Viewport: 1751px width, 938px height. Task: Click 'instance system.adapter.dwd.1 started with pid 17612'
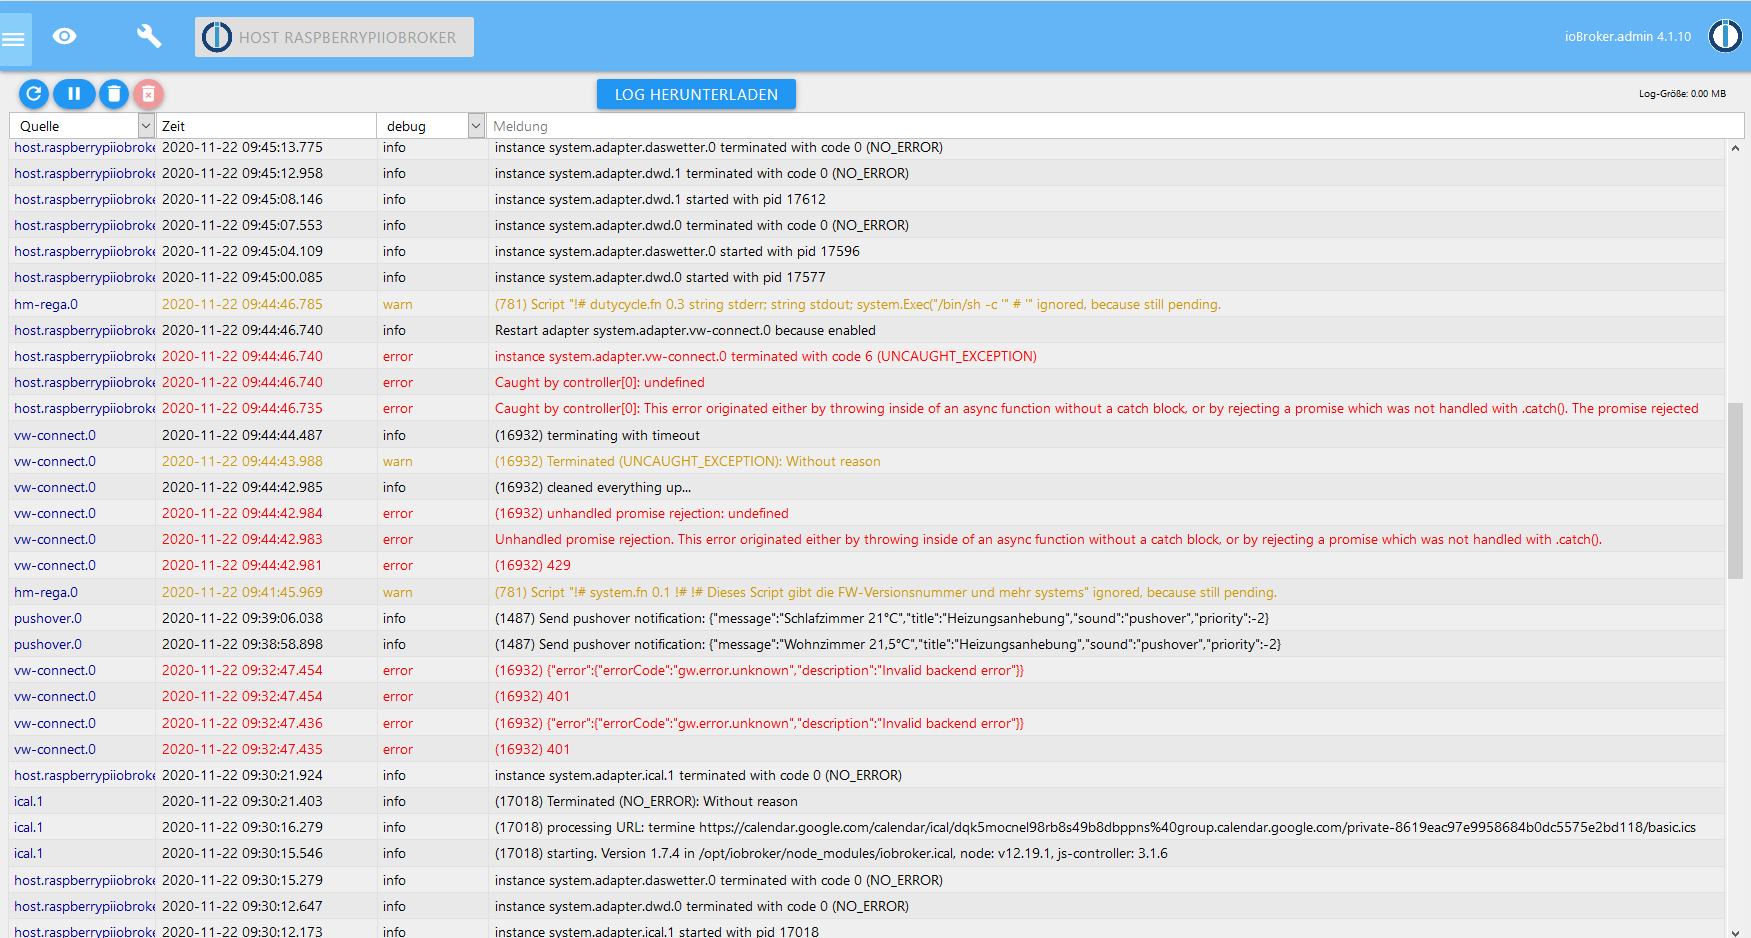click(660, 199)
